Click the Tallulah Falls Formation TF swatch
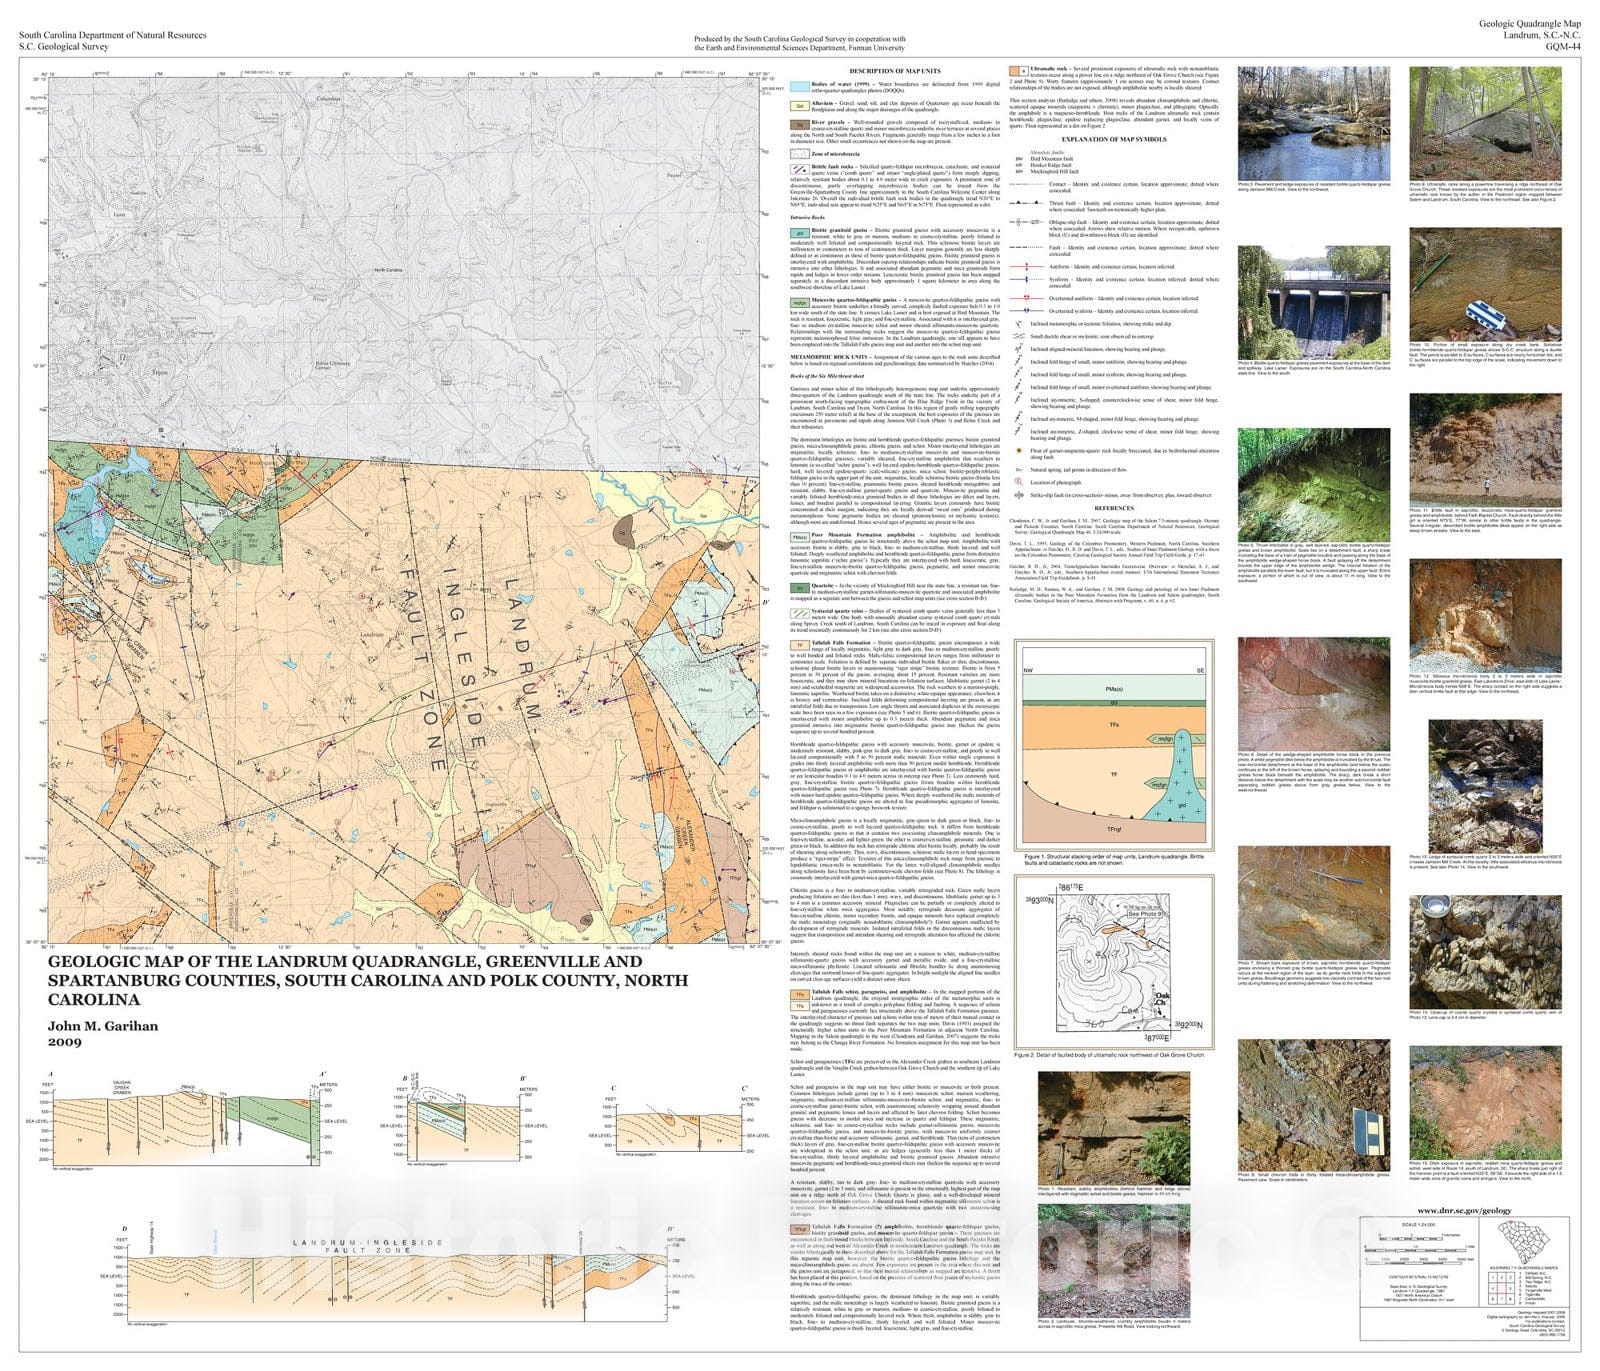1600x1371 pixels. click(x=799, y=646)
